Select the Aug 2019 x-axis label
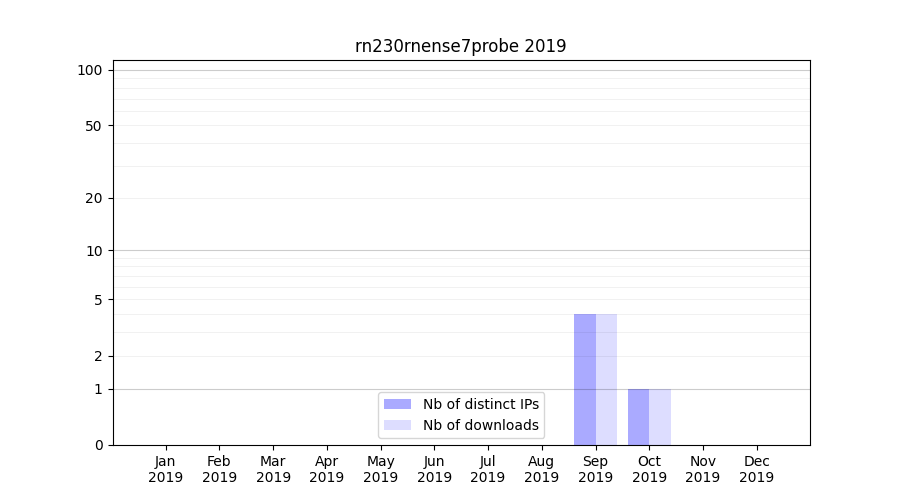 pos(541,469)
